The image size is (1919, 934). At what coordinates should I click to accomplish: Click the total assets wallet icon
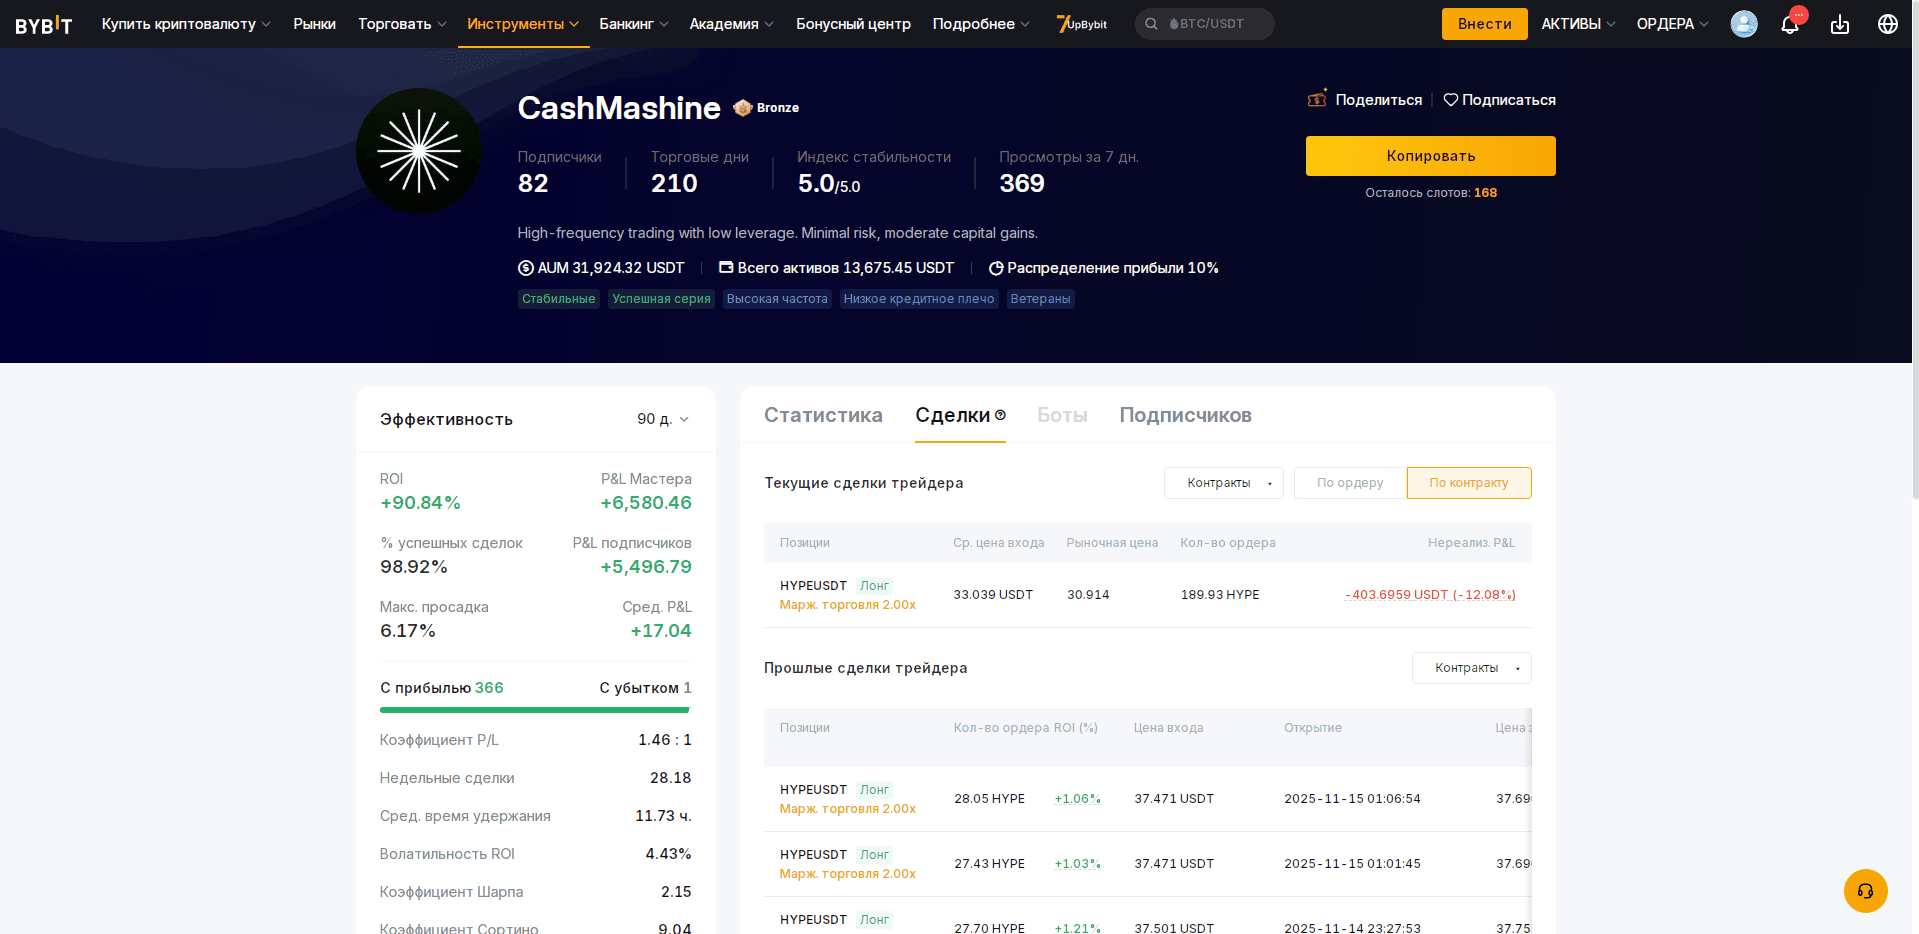tap(726, 268)
